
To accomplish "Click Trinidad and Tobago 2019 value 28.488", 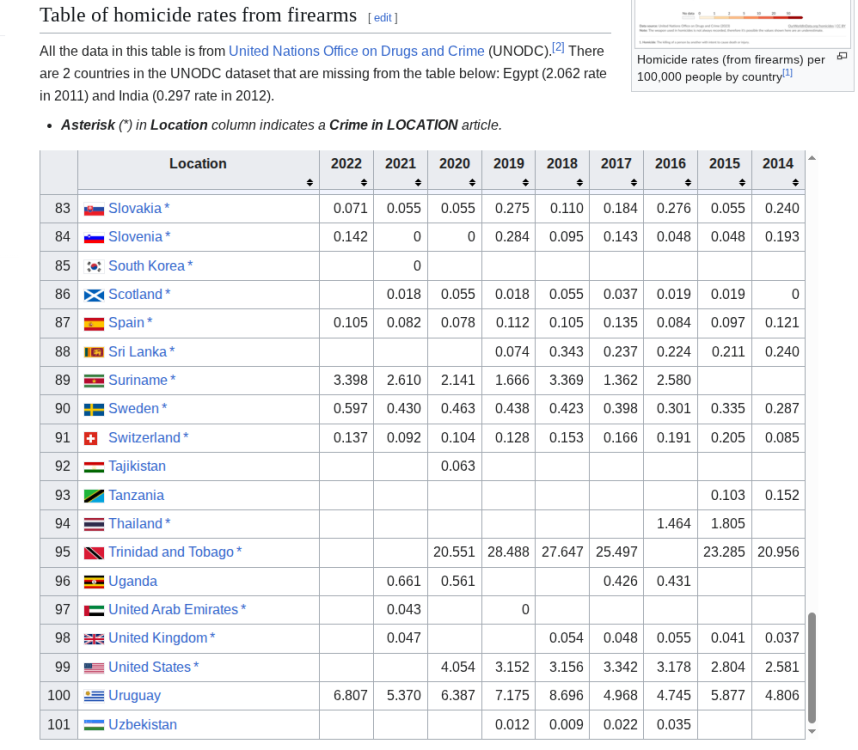I will [508, 552].
